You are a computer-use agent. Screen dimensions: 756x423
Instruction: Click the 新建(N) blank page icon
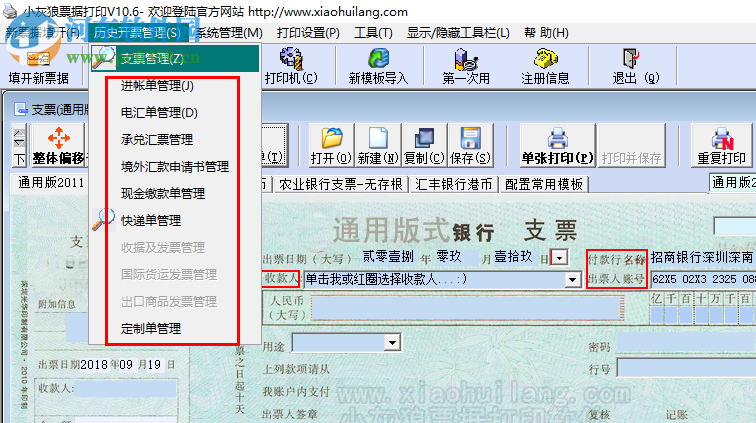(378, 138)
